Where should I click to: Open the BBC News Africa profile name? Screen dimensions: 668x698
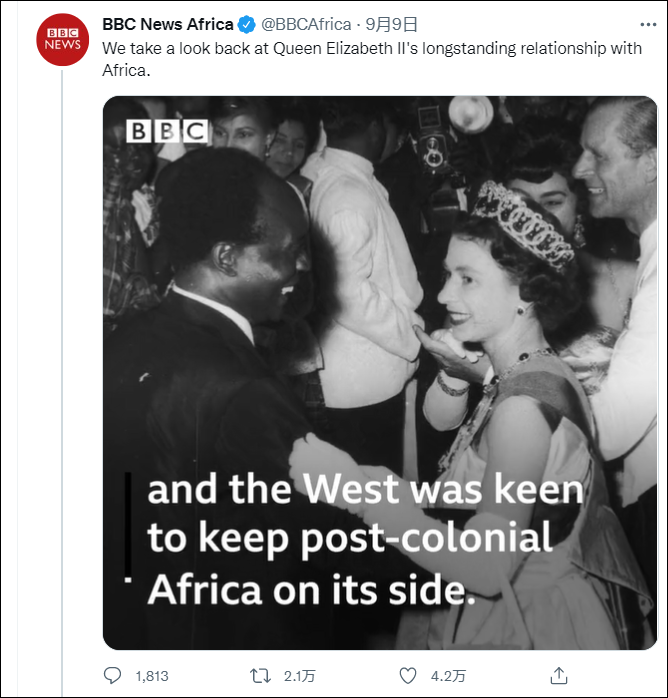pyautogui.click(x=167, y=24)
